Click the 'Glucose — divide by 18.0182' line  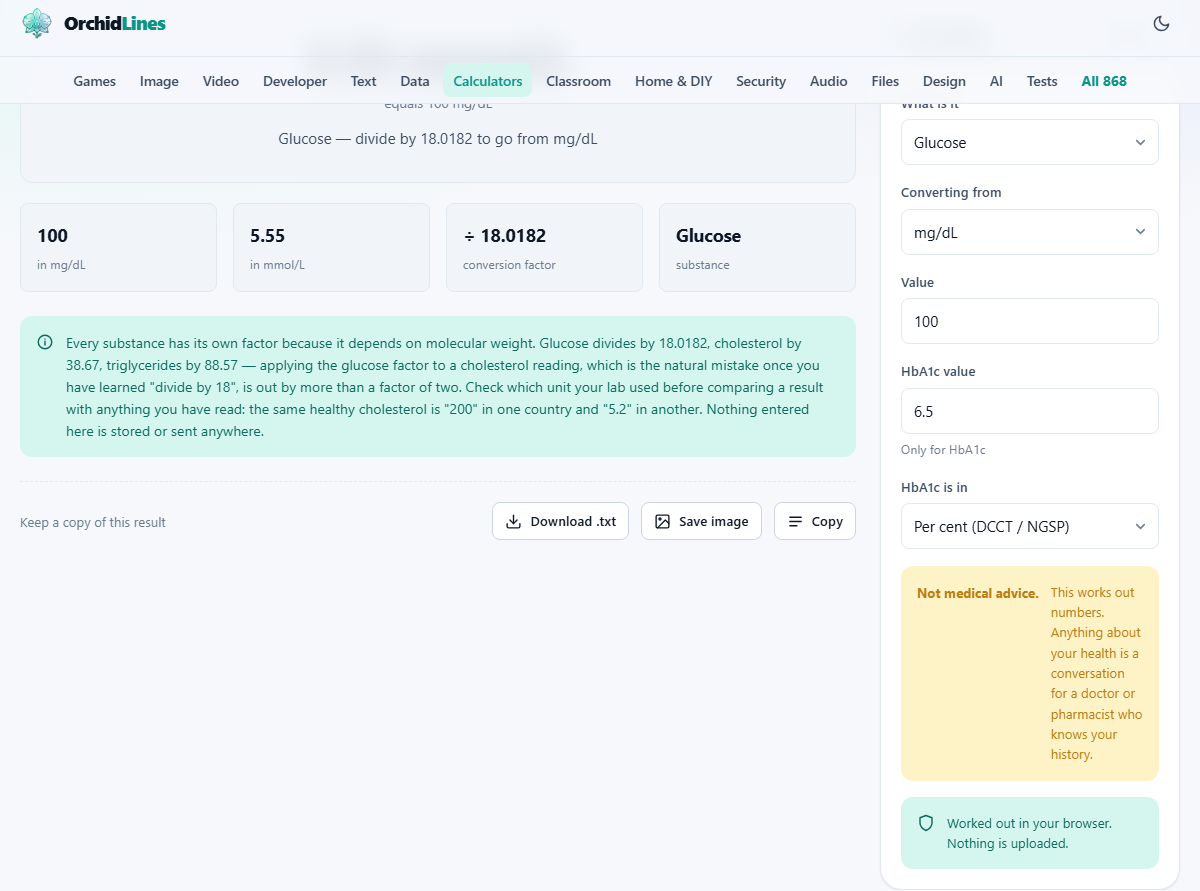point(438,139)
